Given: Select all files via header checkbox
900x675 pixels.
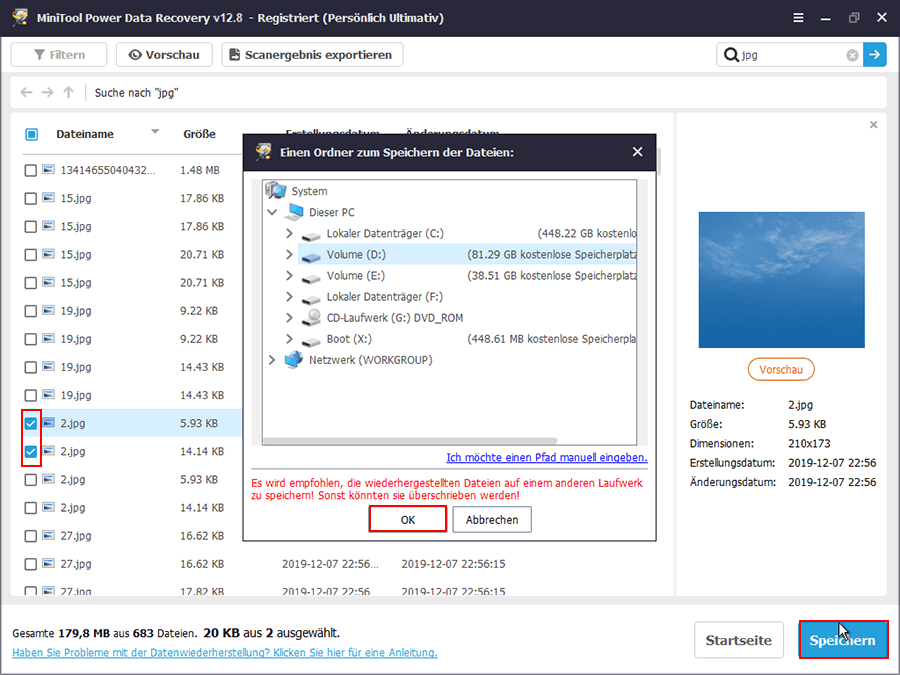Looking at the screenshot, I should (x=31, y=133).
